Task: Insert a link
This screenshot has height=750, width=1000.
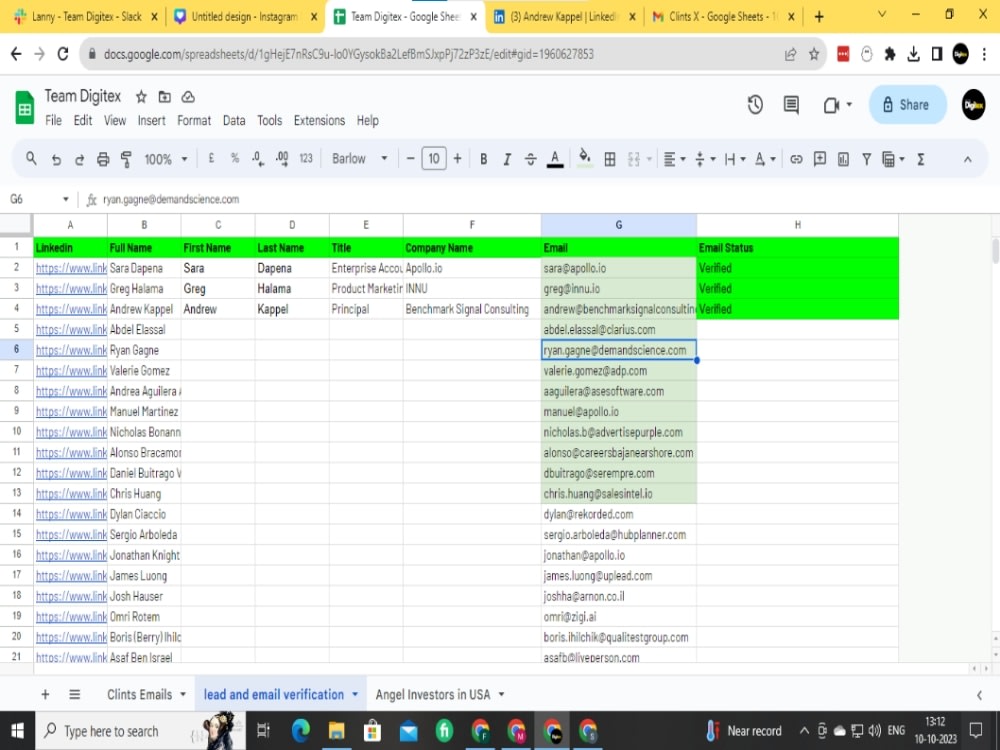Action: coord(796,159)
